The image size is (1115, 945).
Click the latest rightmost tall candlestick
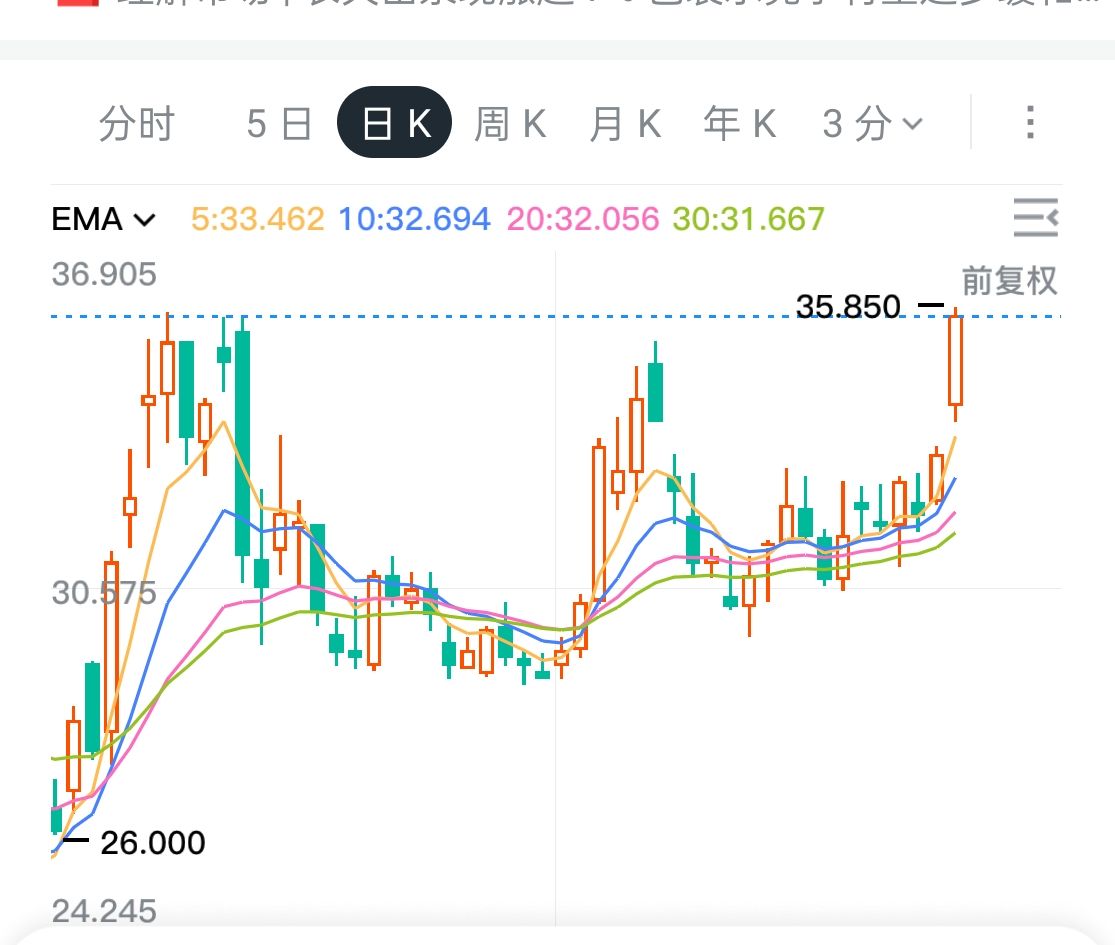point(955,362)
